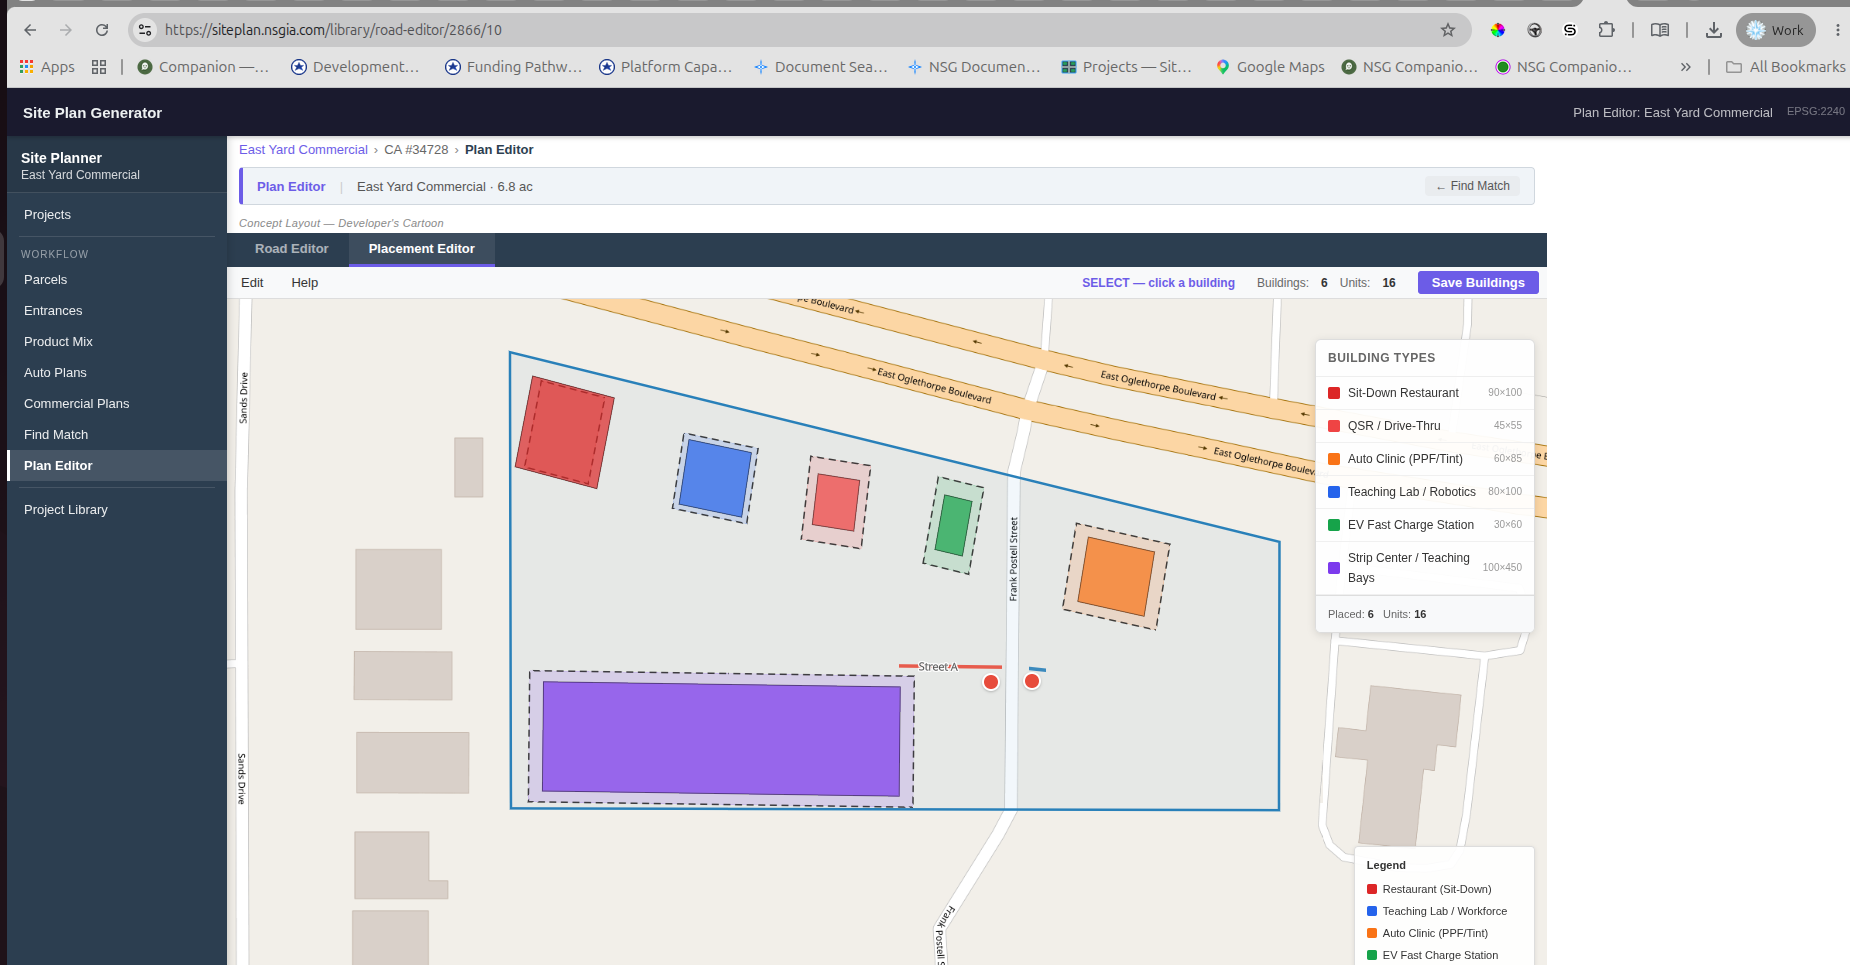
Task: Select Teaching Lab / Robotics building type
Action: tap(1425, 492)
